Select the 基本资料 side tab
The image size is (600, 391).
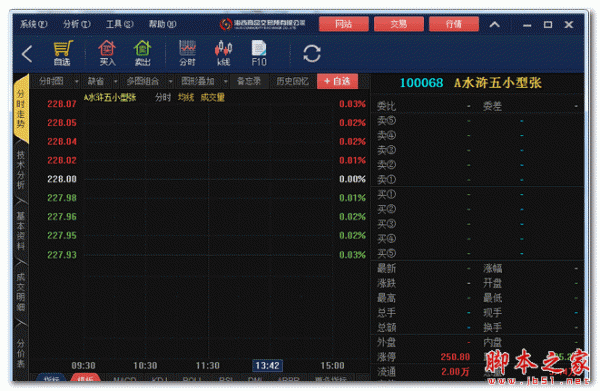coord(21,231)
